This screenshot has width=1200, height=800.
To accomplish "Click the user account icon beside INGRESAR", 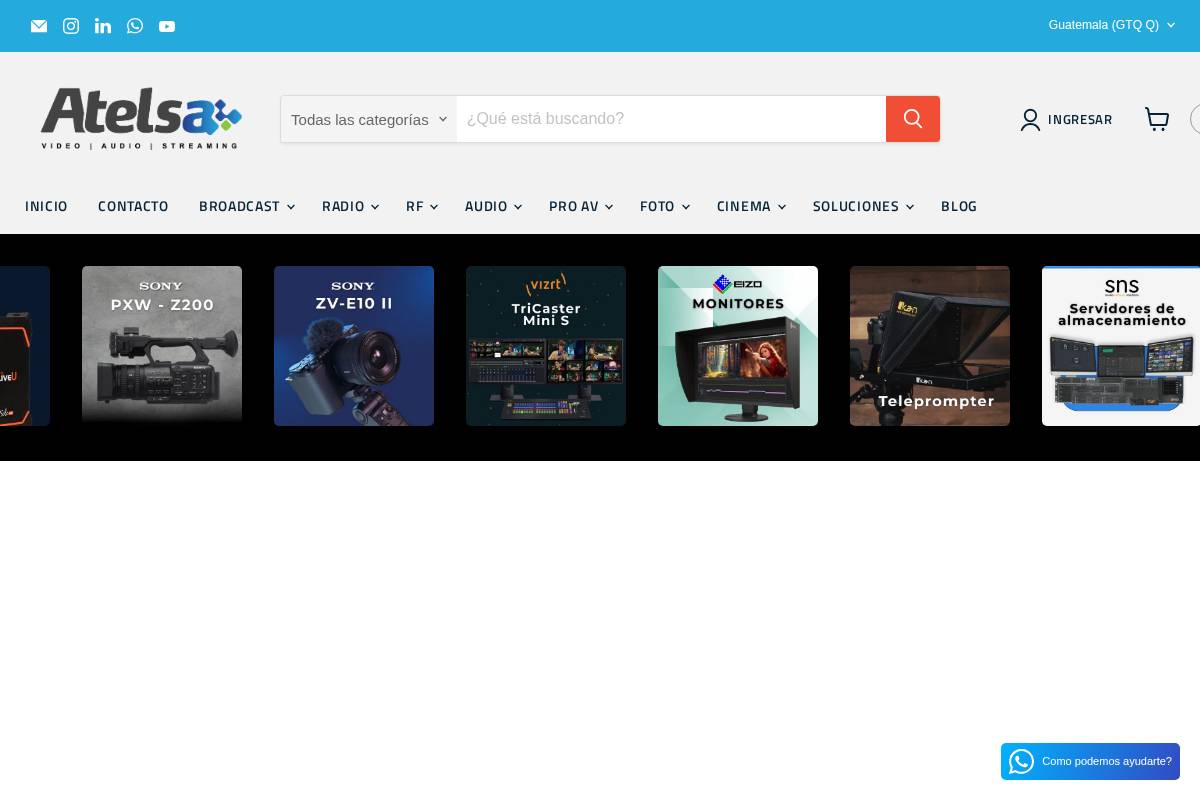I will point(1031,120).
